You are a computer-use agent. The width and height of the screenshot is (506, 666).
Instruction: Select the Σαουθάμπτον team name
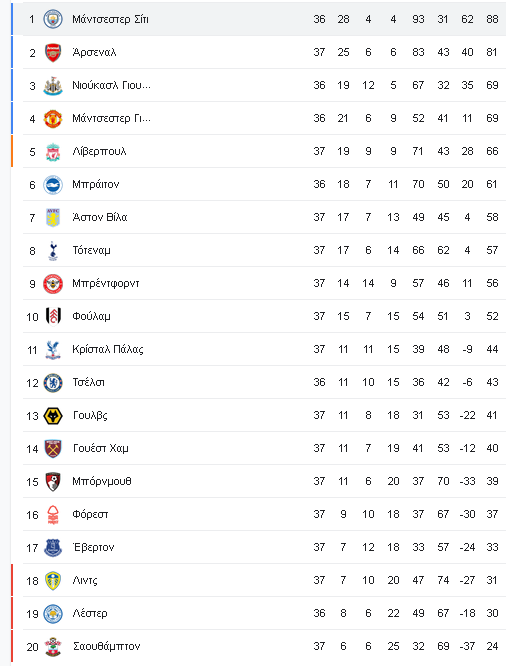click(106, 646)
